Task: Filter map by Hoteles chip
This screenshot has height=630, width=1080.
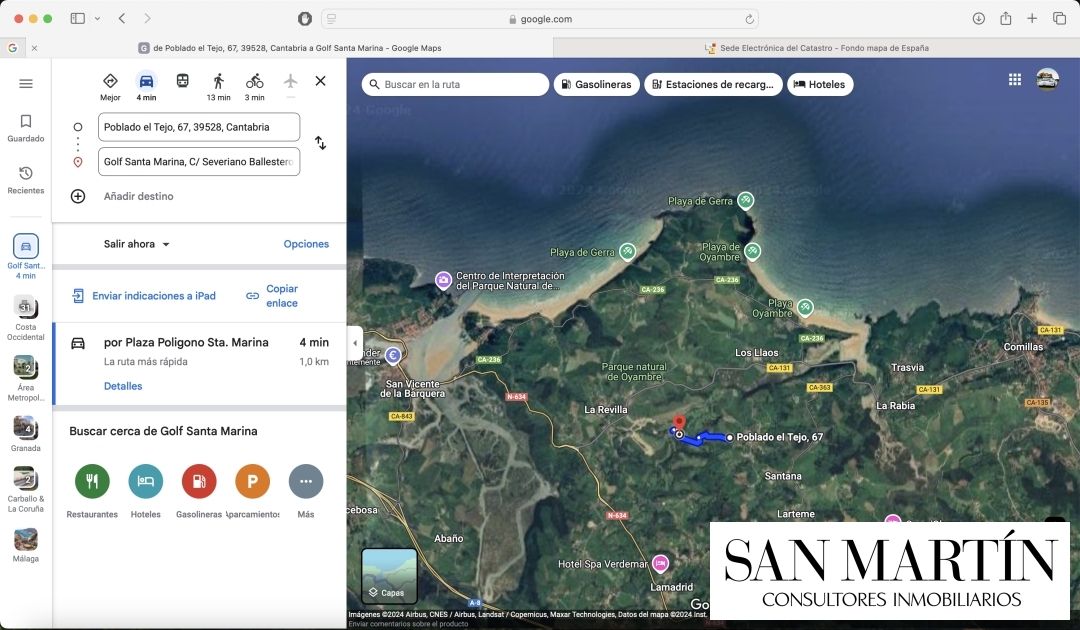Action: (819, 85)
